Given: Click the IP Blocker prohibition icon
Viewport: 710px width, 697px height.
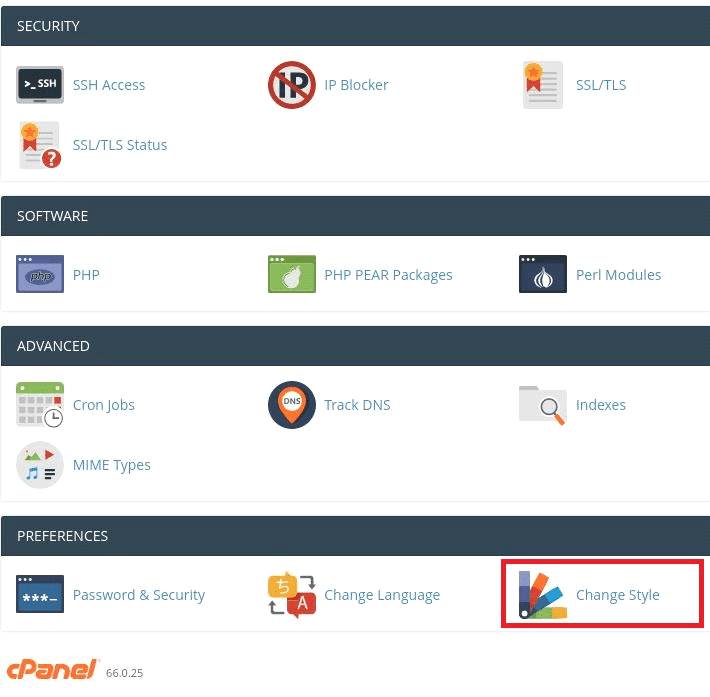Looking at the screenshot, I should click(x=292, y=85).
